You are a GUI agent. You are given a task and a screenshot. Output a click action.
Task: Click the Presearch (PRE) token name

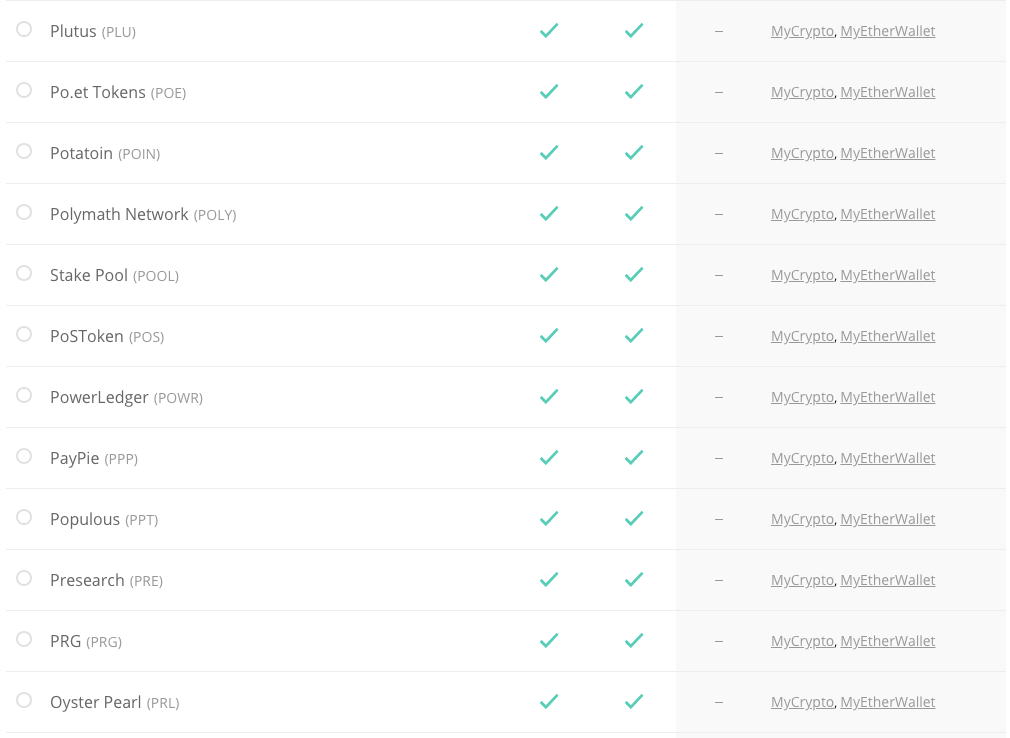tap(106, 580)
